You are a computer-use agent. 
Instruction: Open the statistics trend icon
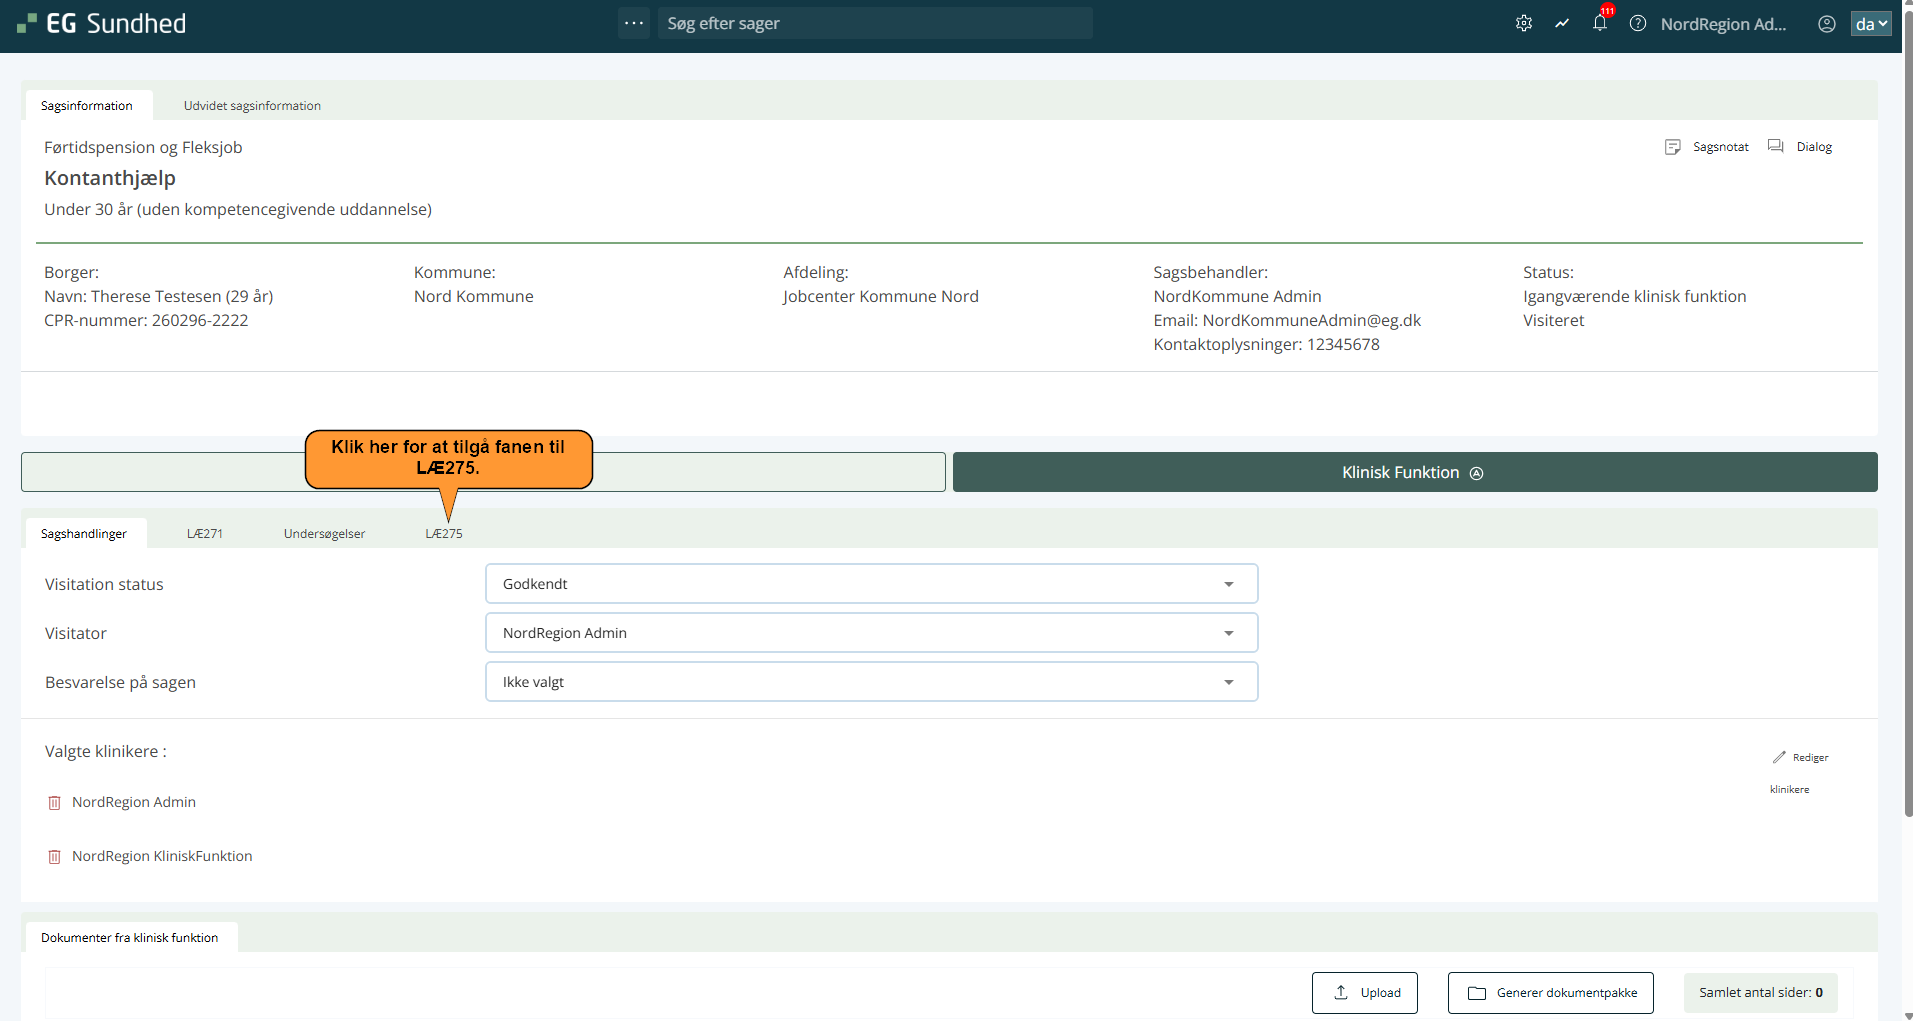[x=1562, y=24]
